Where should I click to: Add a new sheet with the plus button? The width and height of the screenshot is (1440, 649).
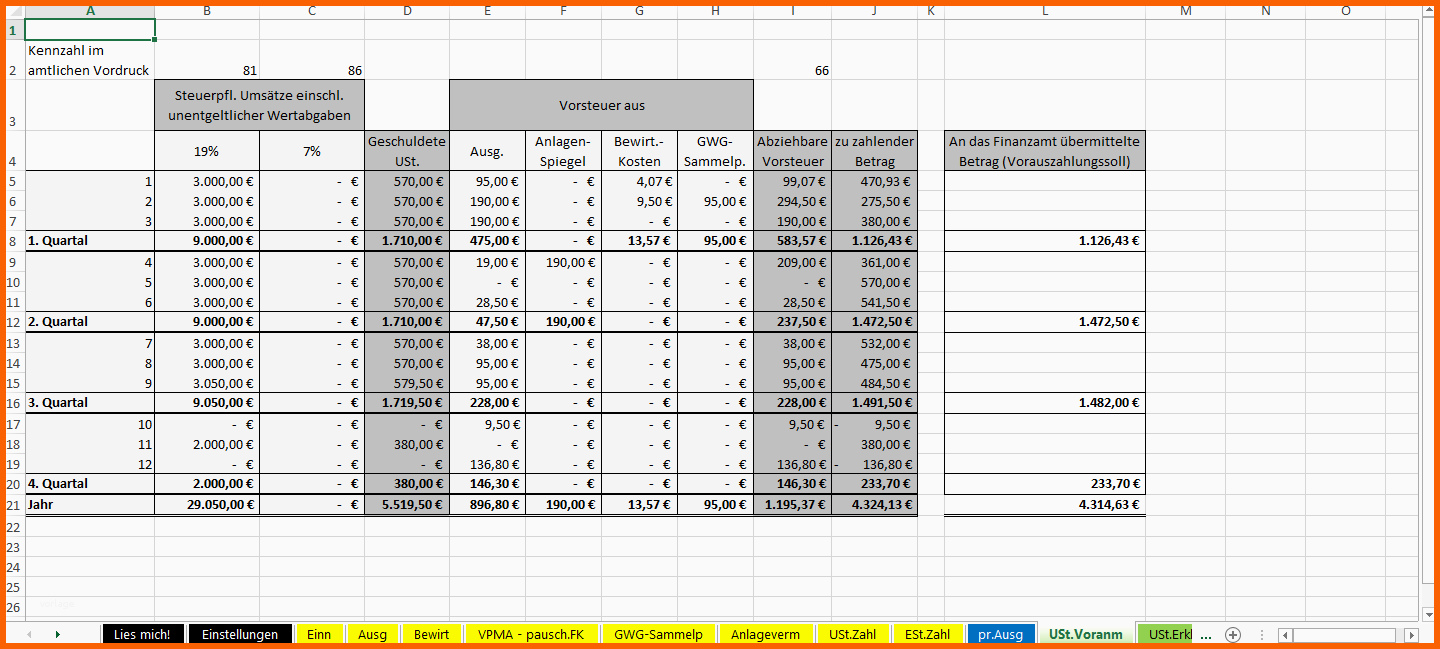[x=1233, y=634]
